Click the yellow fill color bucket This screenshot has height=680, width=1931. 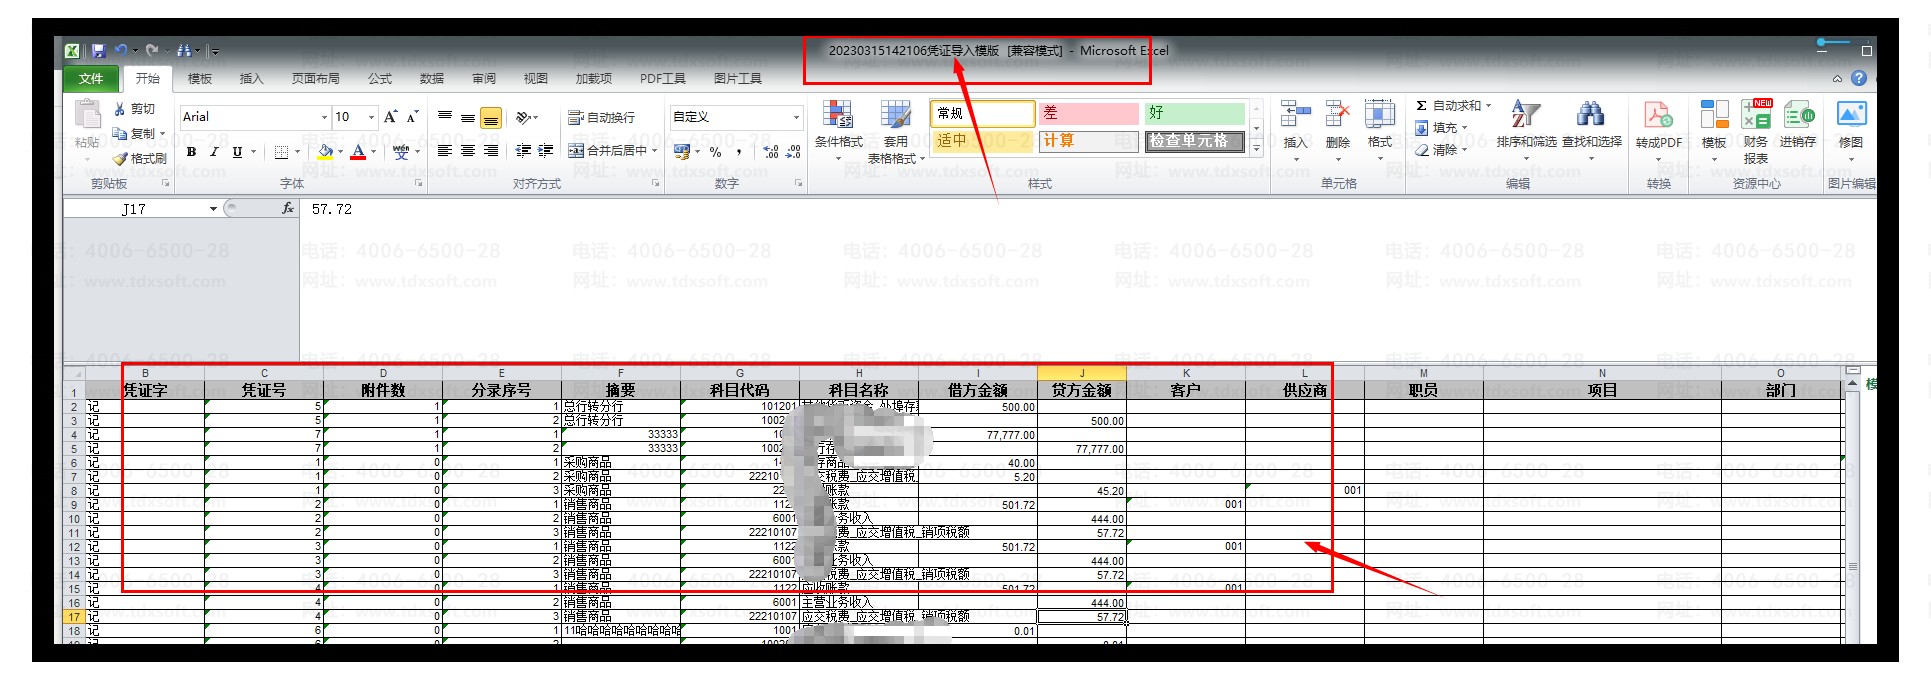[x=325, y=152]
